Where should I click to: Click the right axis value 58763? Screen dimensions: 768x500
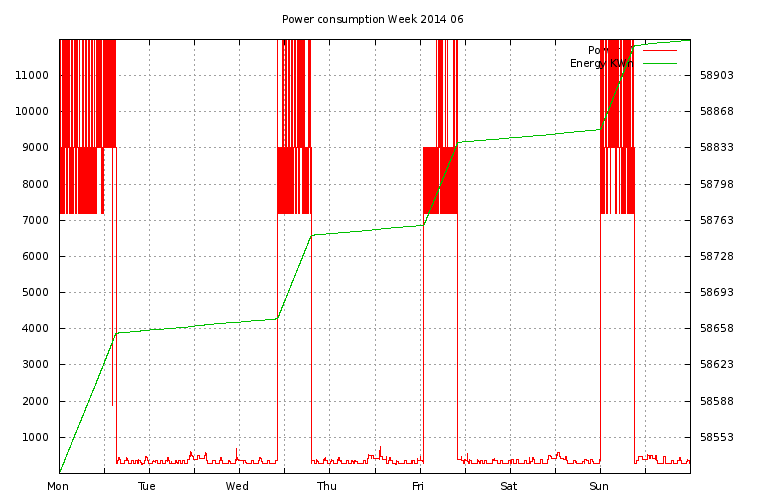(x=717, y=220)
